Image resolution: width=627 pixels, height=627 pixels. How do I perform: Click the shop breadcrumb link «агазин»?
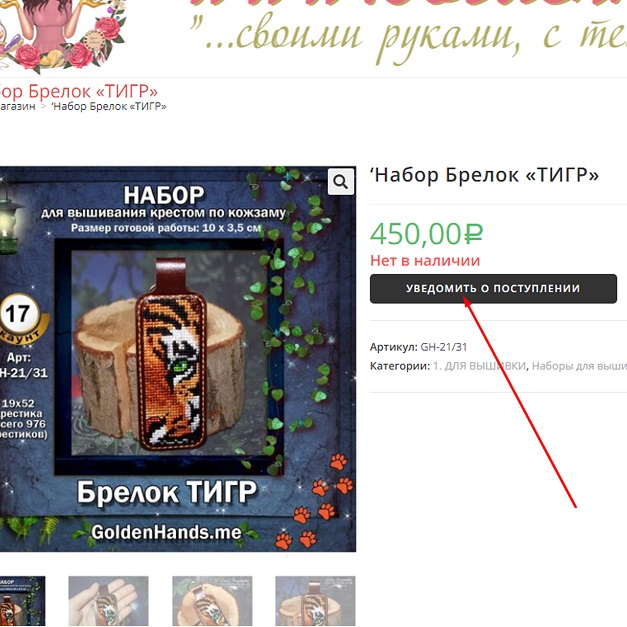tap(18, 106)
